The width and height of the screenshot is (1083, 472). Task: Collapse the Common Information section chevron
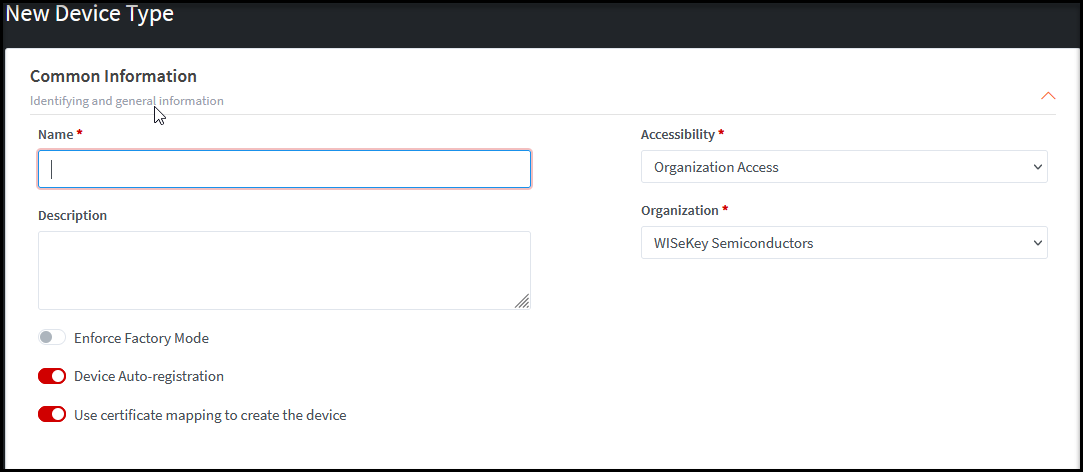pos(1048,96)
